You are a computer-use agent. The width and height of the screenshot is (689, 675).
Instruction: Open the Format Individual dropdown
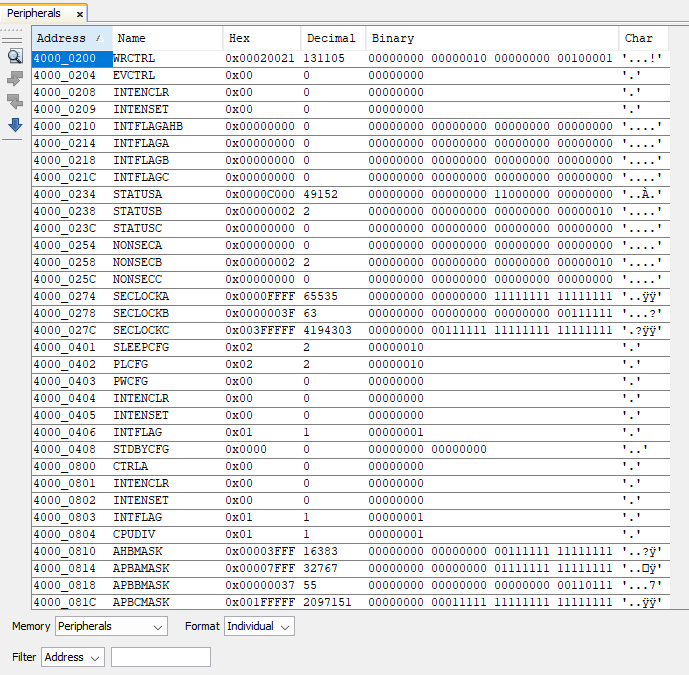pyautogui.click(x=259, y=626)
